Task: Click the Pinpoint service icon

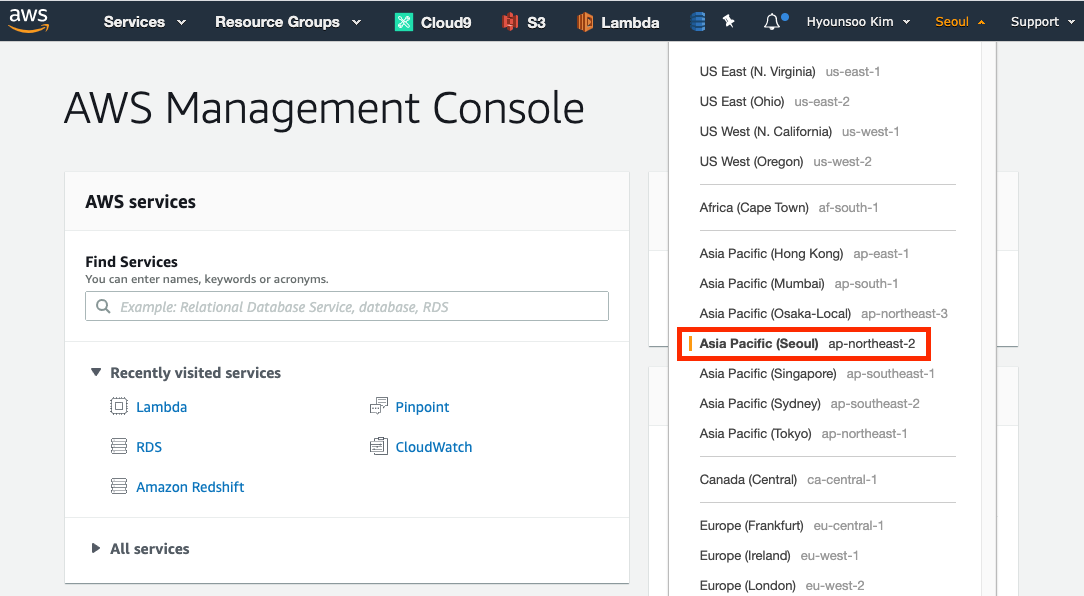Action: [x=379, y=406]
